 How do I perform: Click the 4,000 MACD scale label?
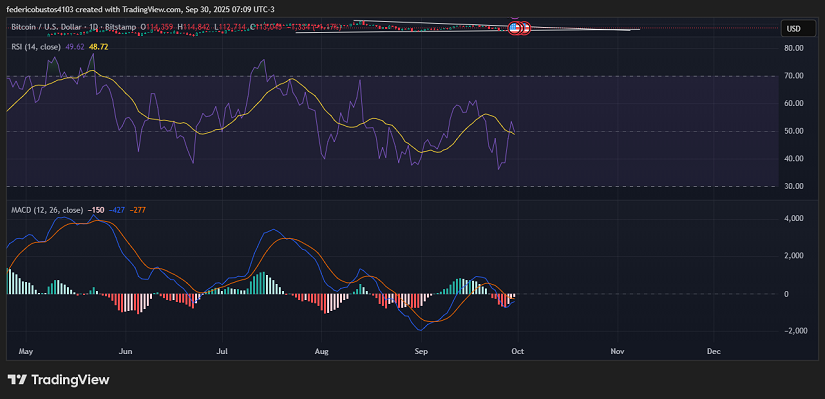coord(793,218)
